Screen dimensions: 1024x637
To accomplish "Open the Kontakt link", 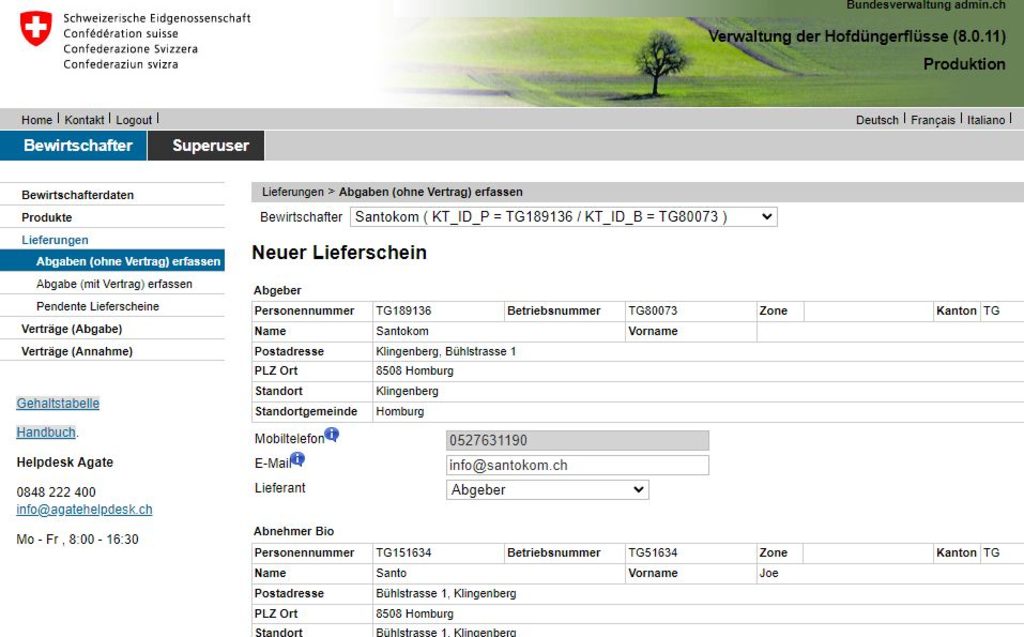I will coord(85,120).
